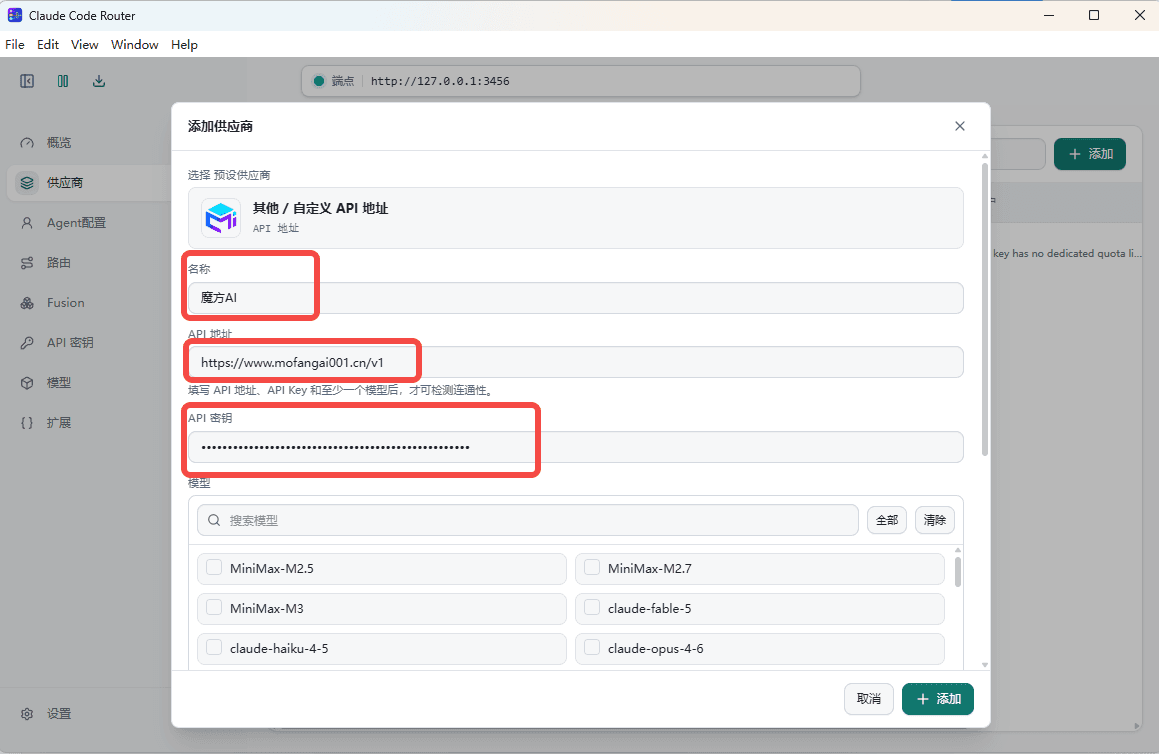Click the endpoint address http://127.0.0.1:3456
The height and width of the screenshot is (754, 1159).
point(440,81)
